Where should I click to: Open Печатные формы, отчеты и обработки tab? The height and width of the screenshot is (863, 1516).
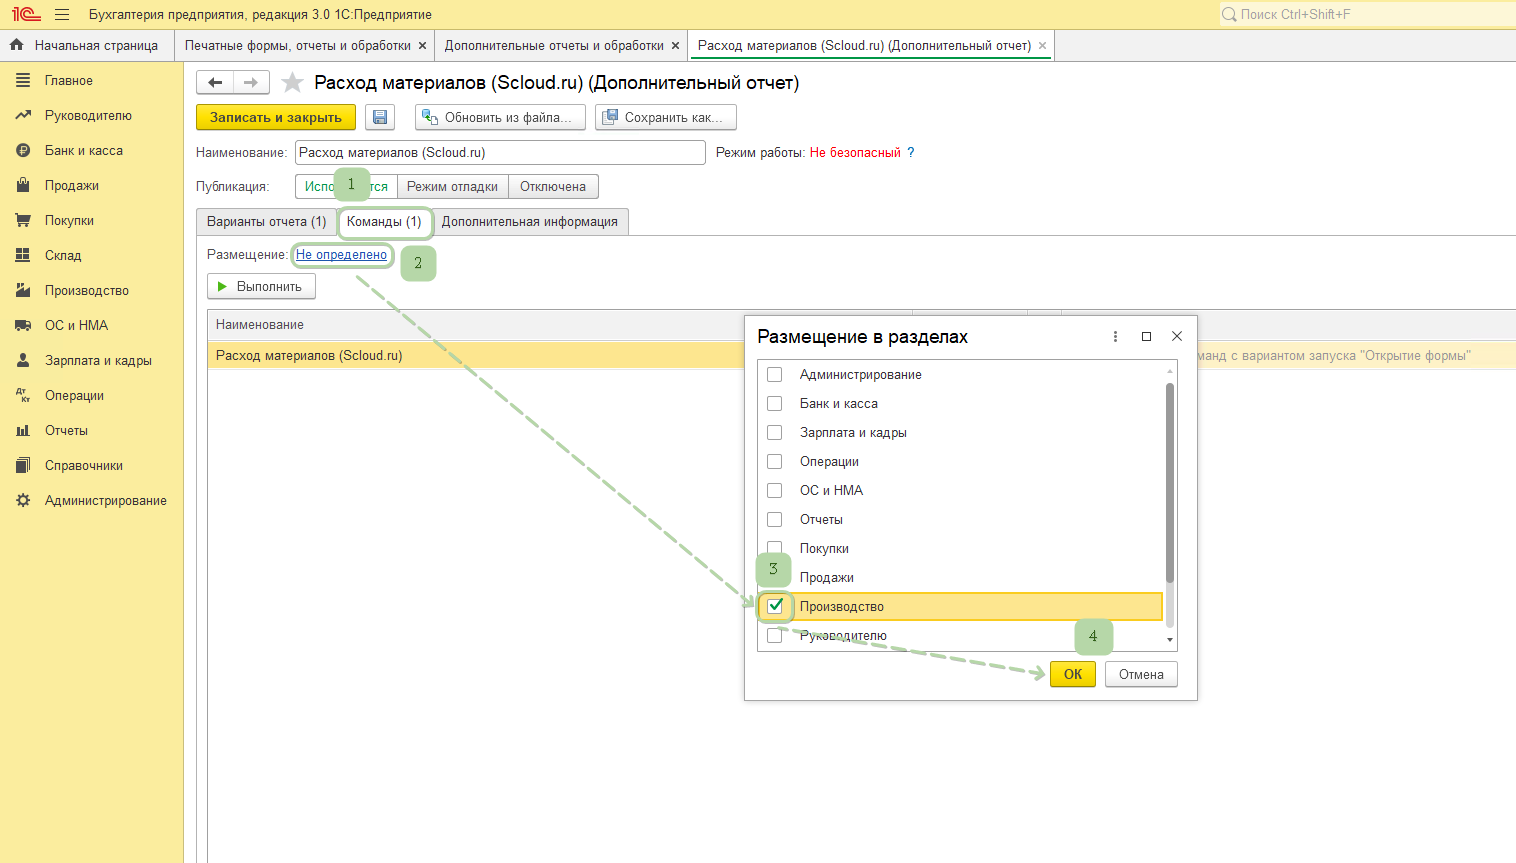[x=298, y=45]
